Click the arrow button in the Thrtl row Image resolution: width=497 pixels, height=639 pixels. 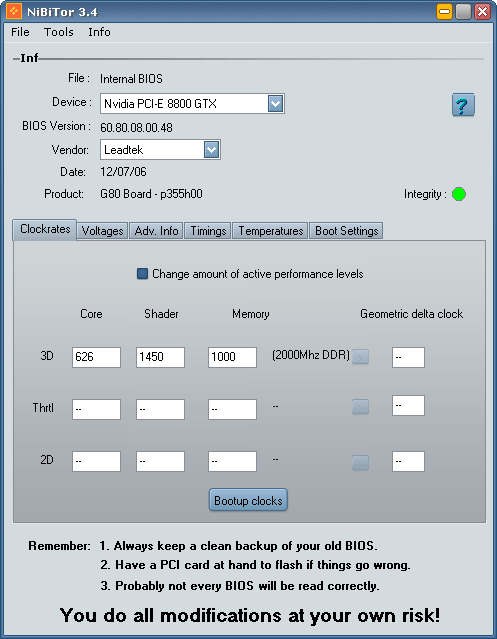360,406
